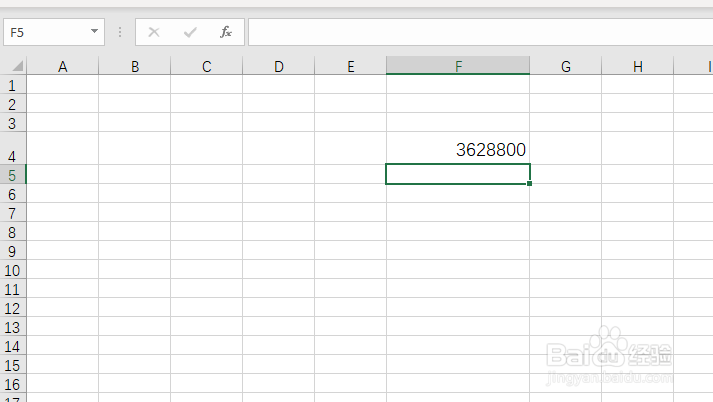The height and width of the screenshot is (402, 713).
Task: Open the Insert Function fx dialog
Action: [226, 32]
